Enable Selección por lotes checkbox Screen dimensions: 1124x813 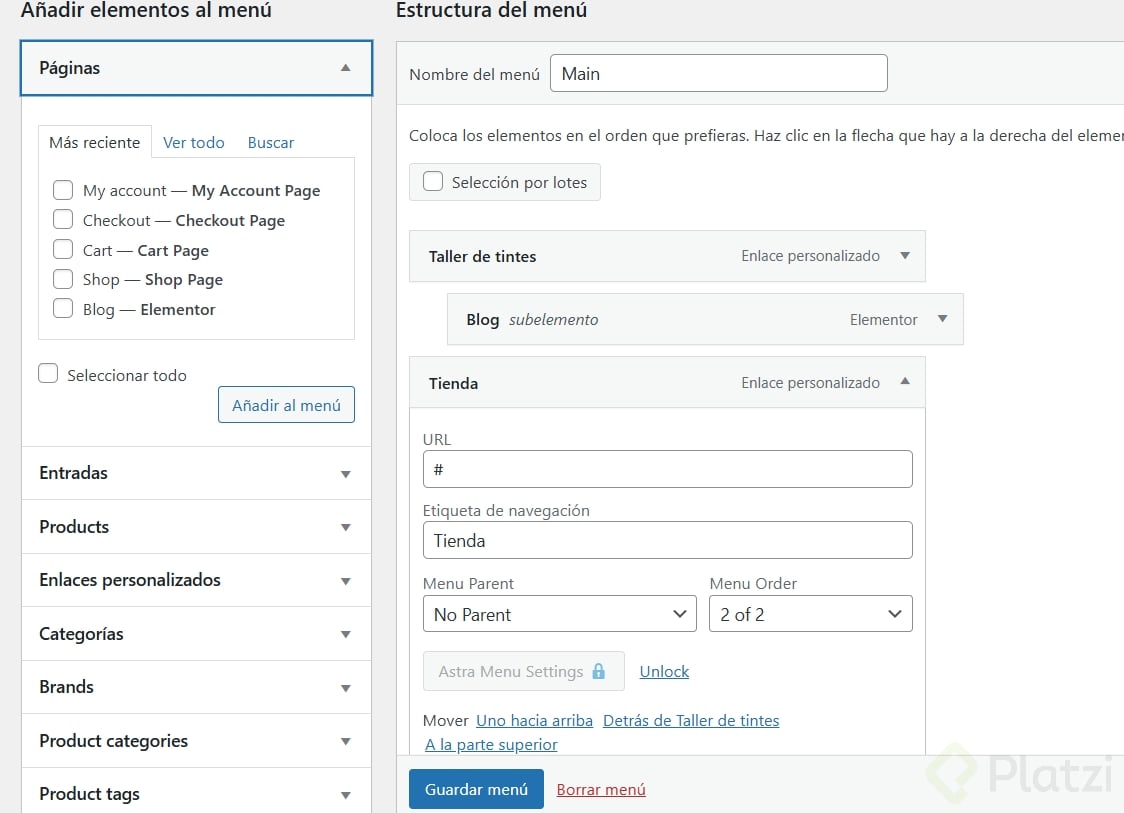point(433,182)
